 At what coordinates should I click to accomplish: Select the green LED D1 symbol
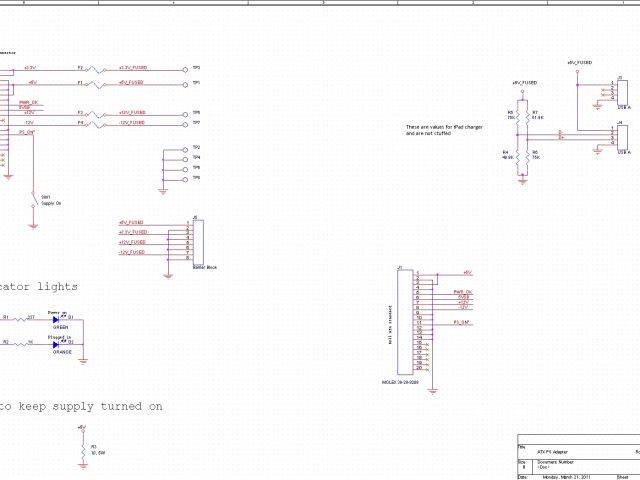coord(57,320)
